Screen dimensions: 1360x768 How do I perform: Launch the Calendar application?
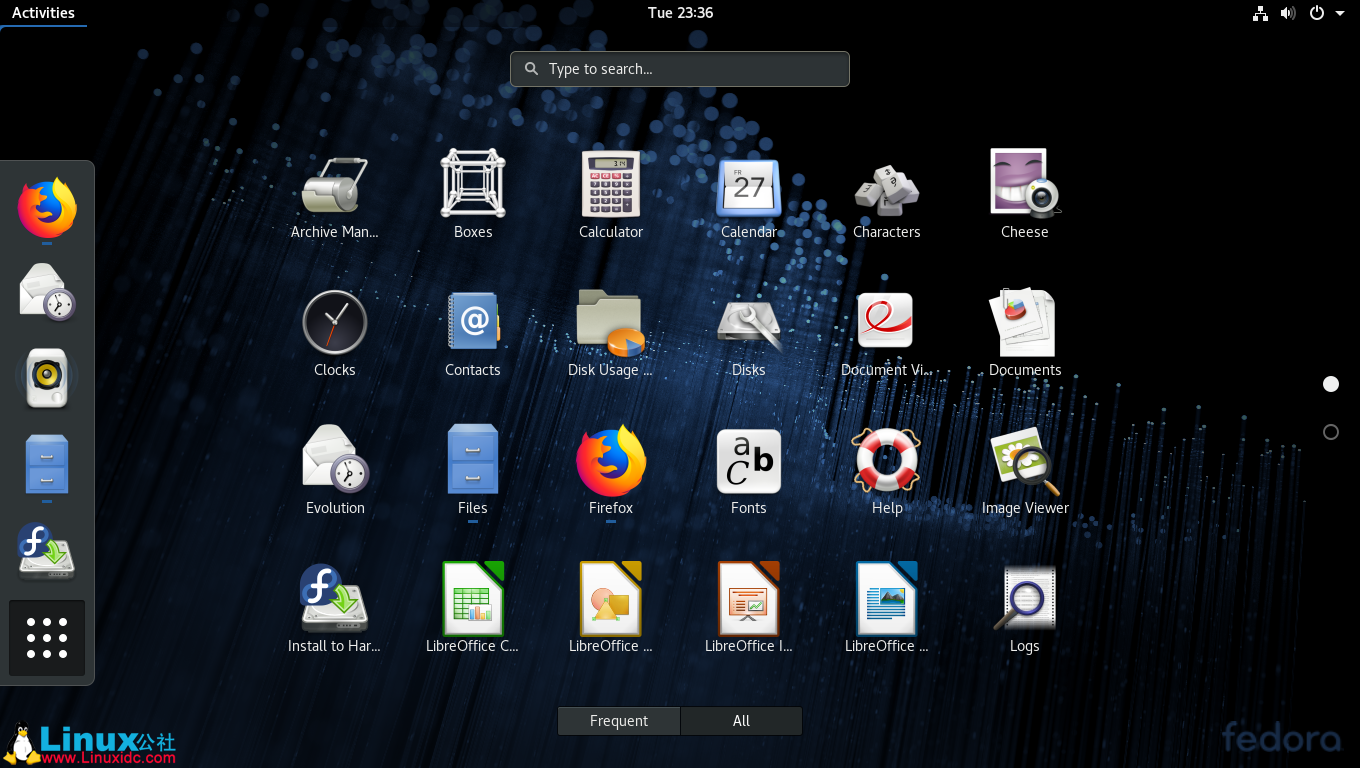click(749, 196)
